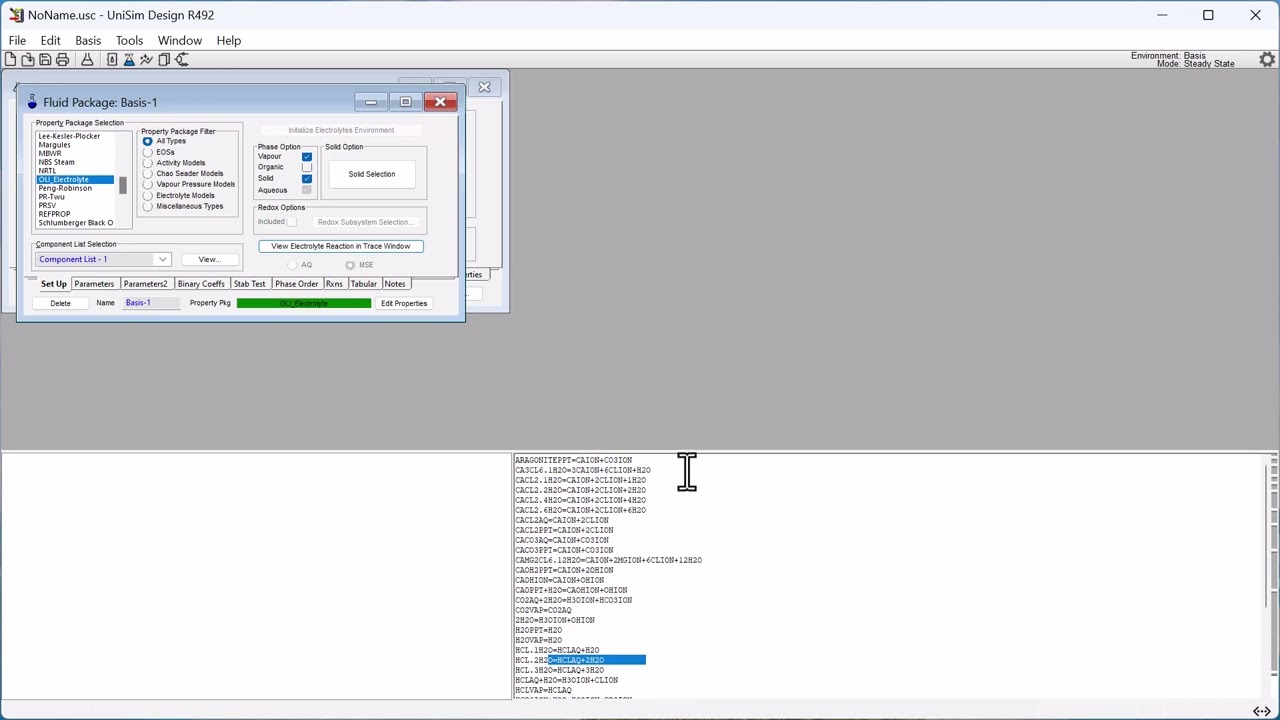This screenshot has width=1280, height=720.
Task: Click the Open case folder icon
Action: [x=27, y=60]
